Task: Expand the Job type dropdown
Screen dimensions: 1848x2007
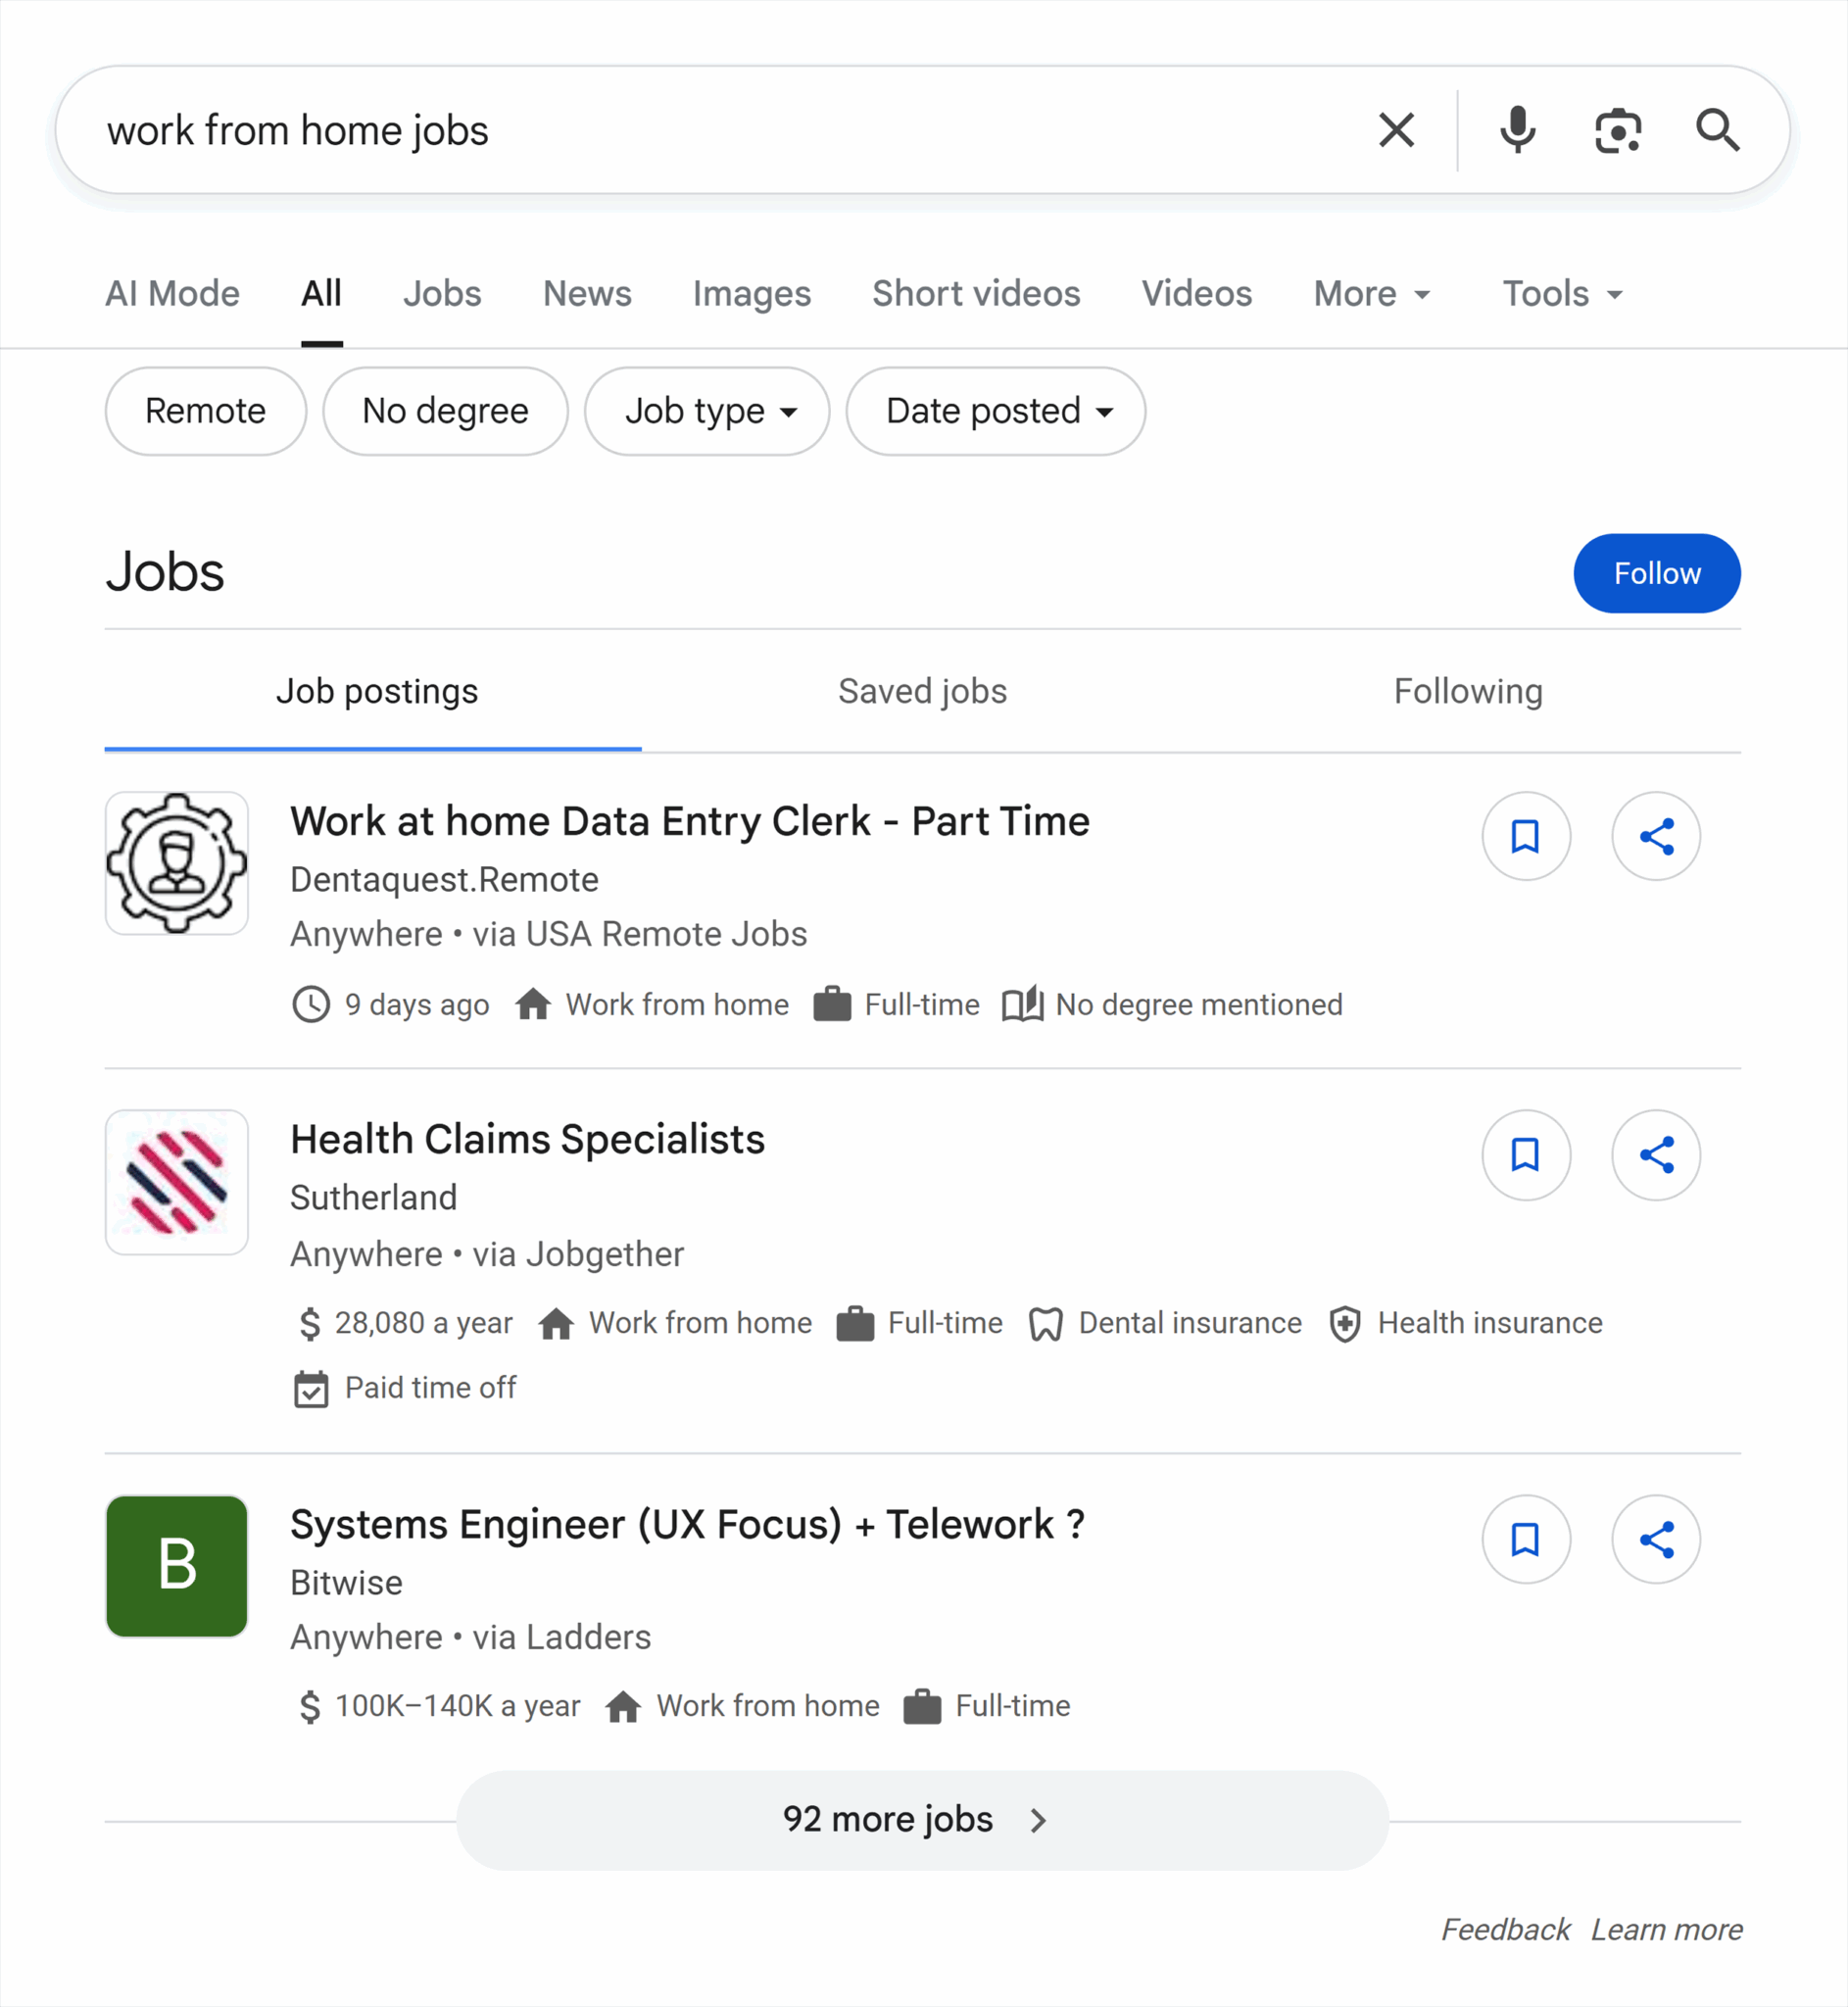Action: click(x=707, y=411)
